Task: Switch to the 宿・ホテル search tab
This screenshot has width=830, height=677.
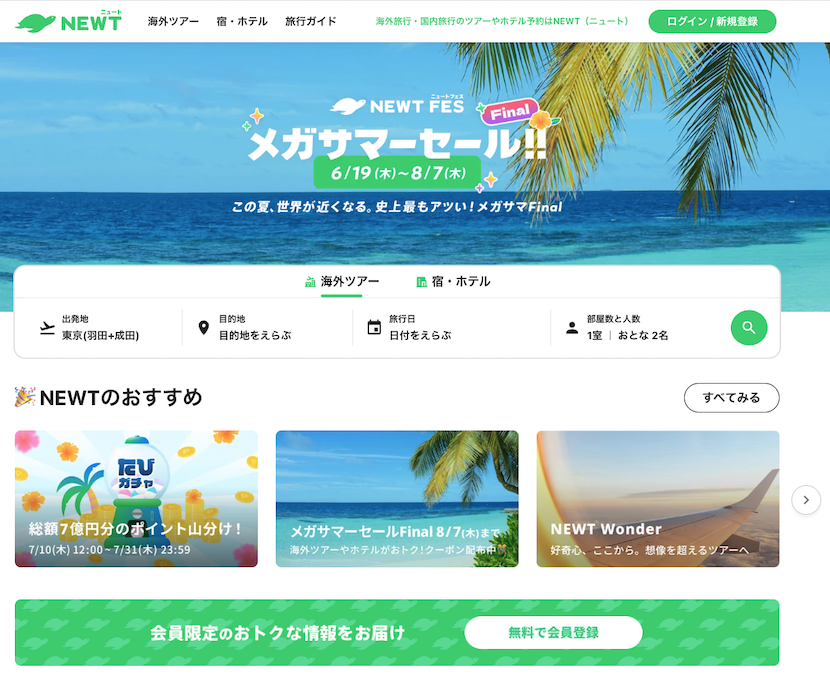Action: (453, 282)
